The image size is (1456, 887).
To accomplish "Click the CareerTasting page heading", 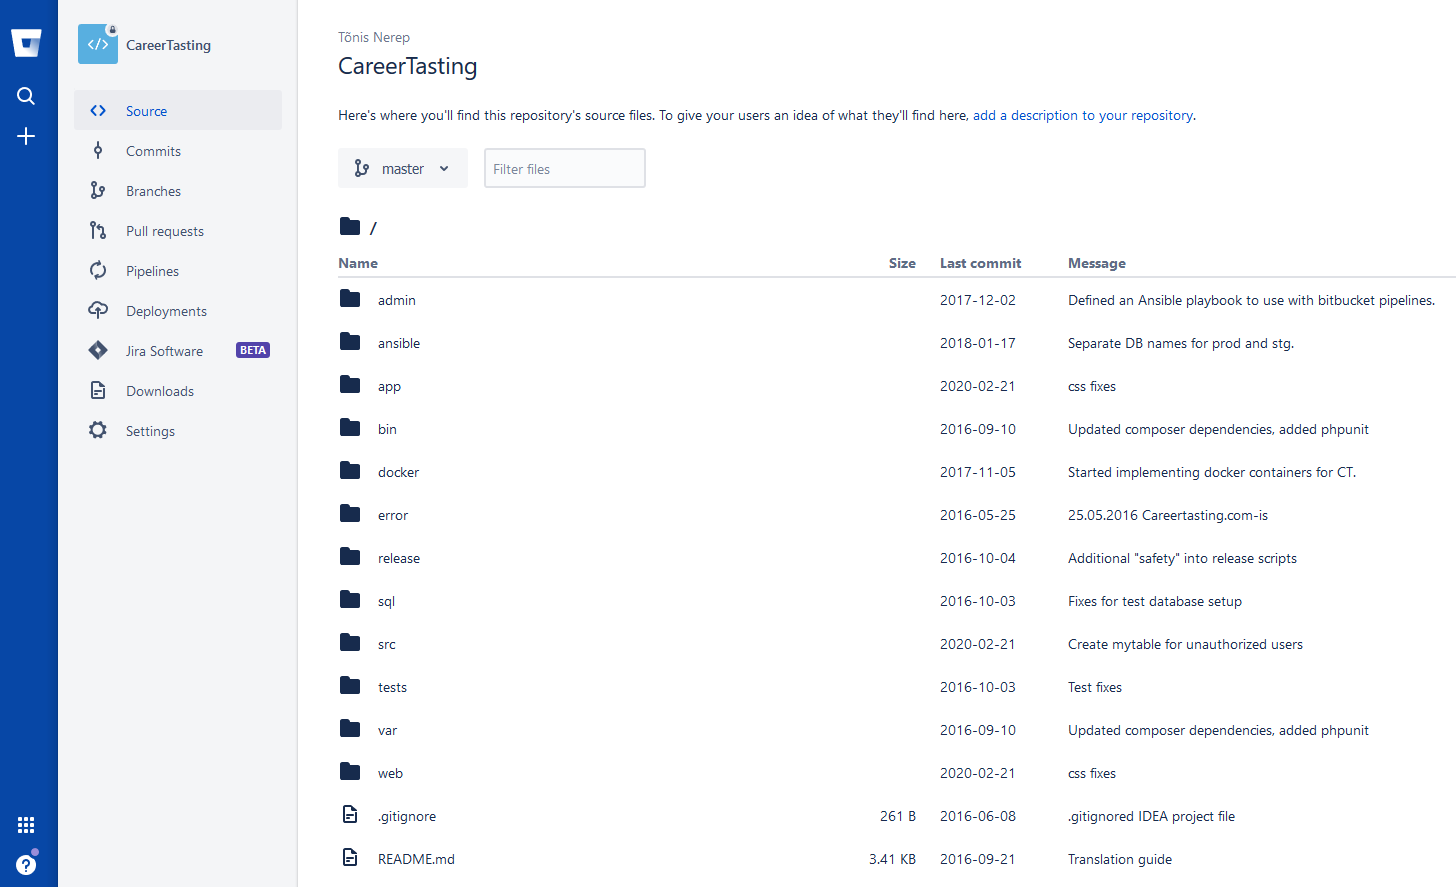I will (x=408, y=66).
